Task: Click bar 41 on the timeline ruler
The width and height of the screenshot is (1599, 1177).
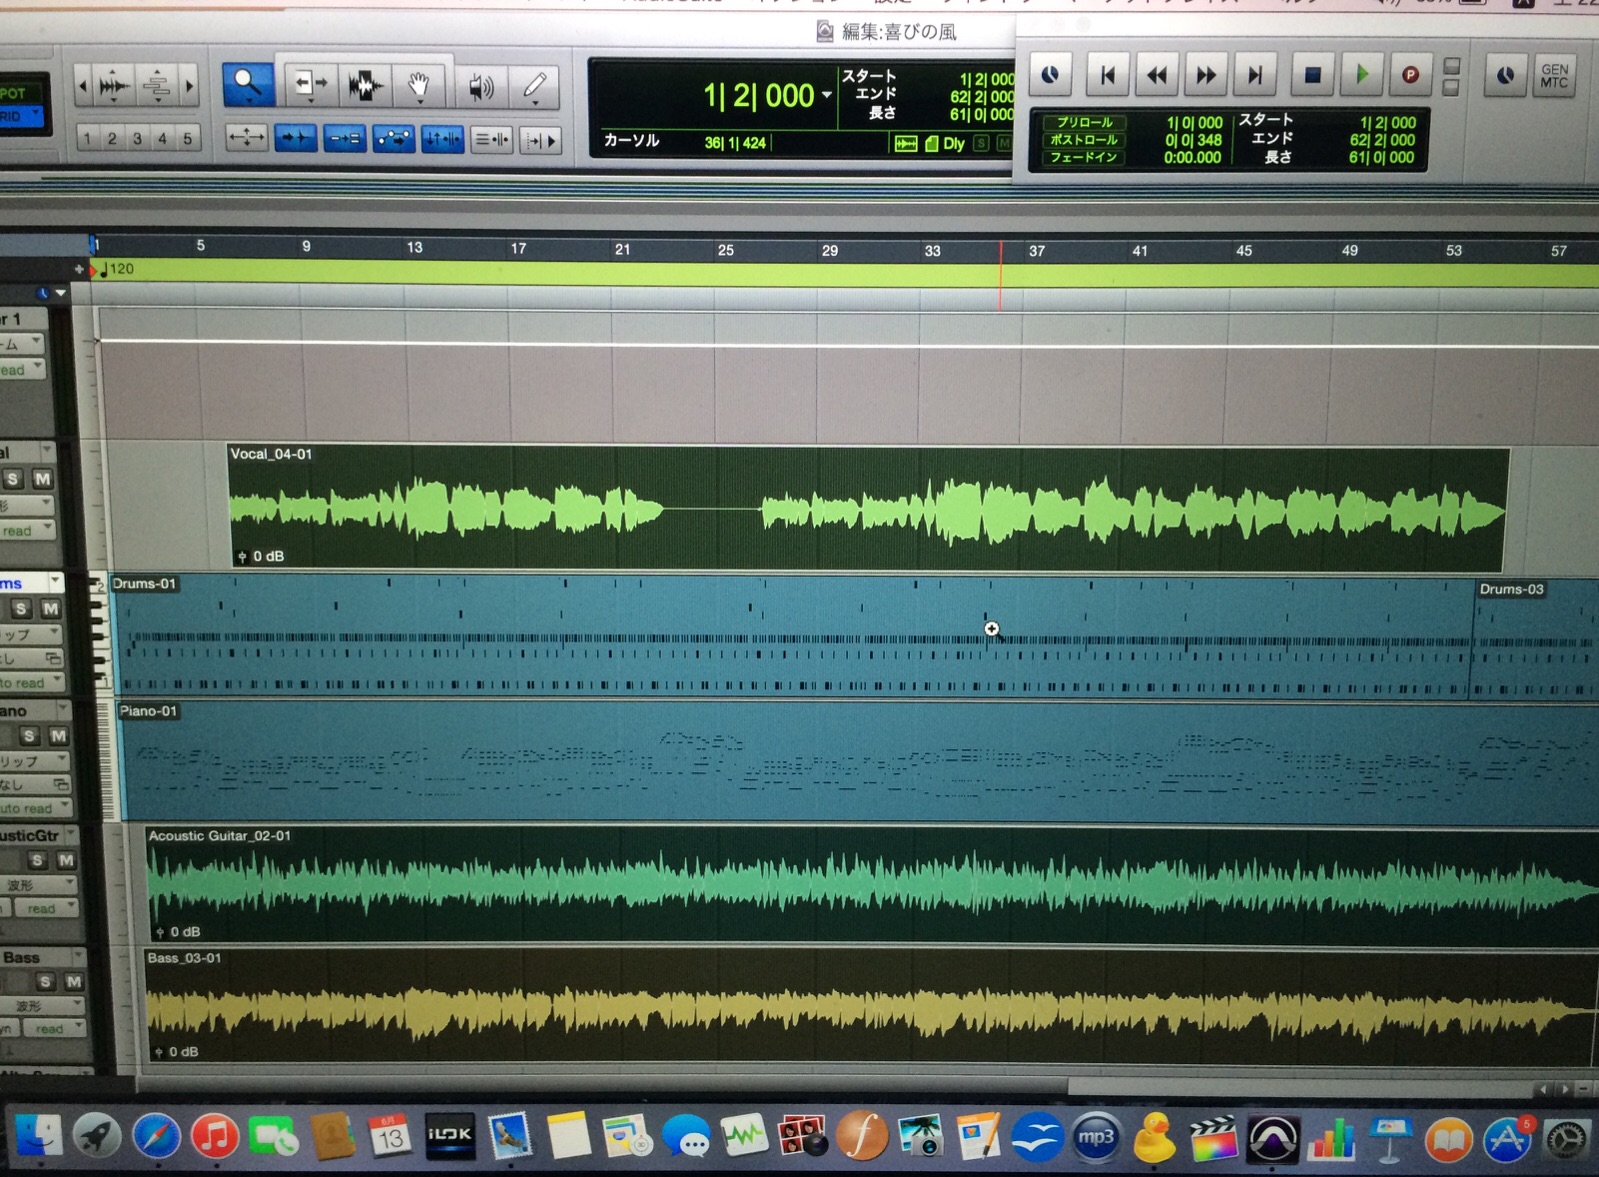Action: (x=1139, y=251)
